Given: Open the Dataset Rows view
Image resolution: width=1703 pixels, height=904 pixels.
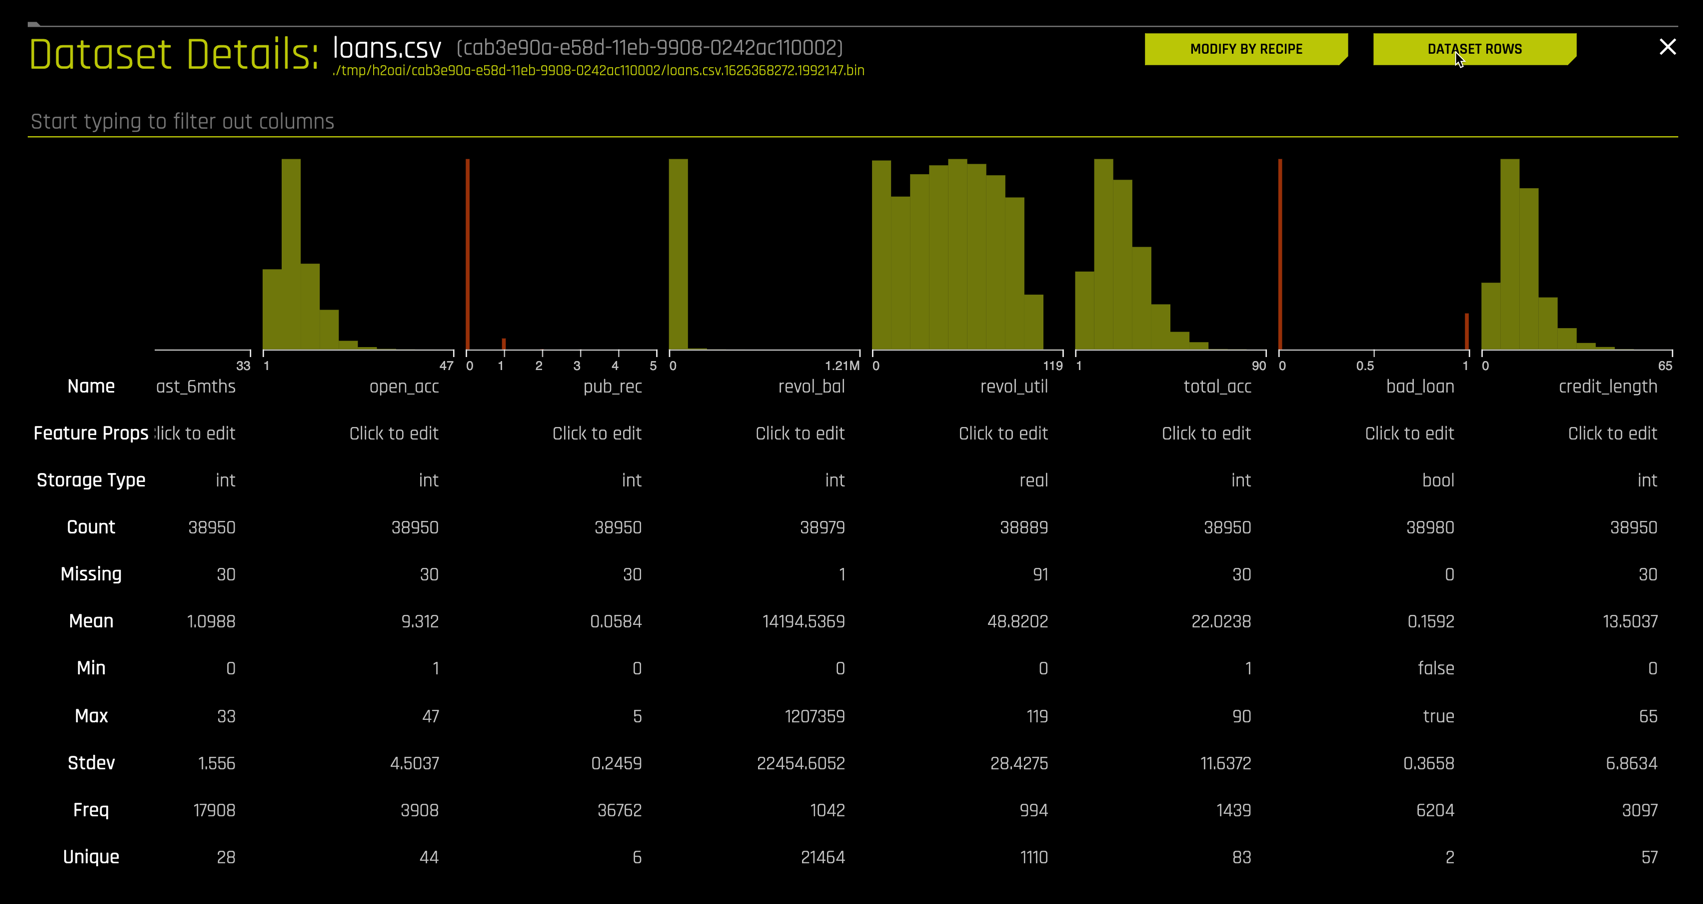Looking at the screenshot, I should (1474, 49).
